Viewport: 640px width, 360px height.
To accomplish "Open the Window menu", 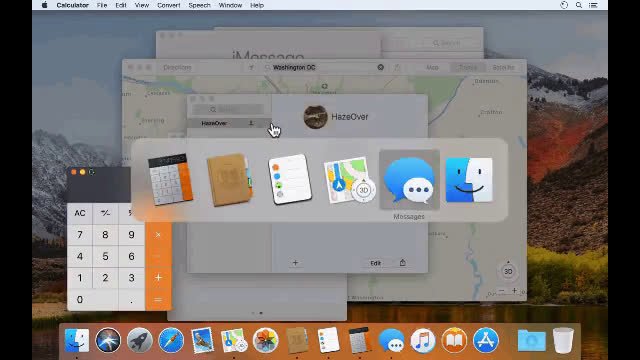I will [x=230, y=5].
